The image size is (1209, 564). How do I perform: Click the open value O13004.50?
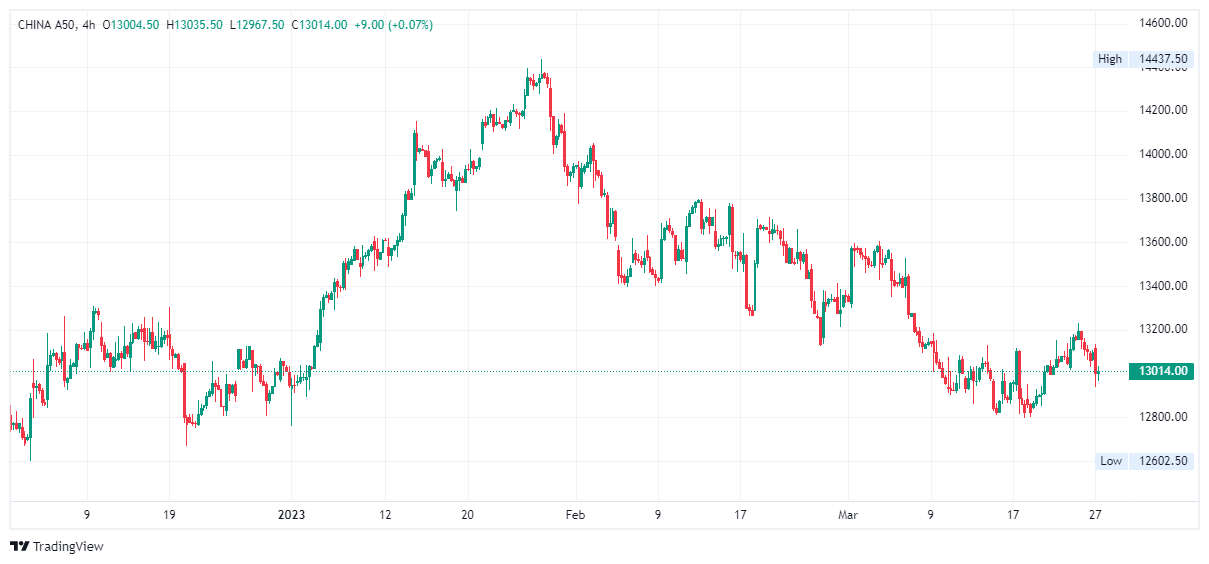click(x=134, y=24)
